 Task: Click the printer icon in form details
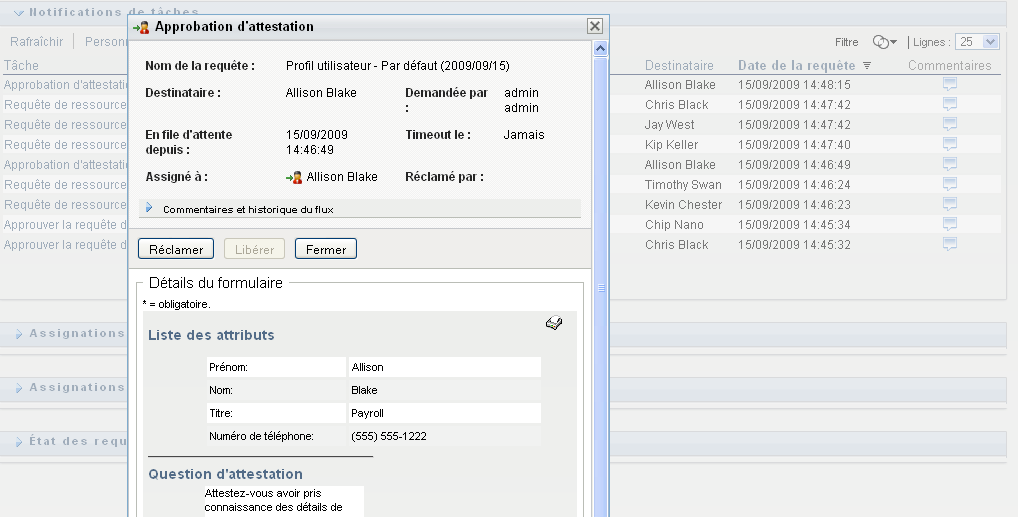pyautogui.click(x=554, y=323)
